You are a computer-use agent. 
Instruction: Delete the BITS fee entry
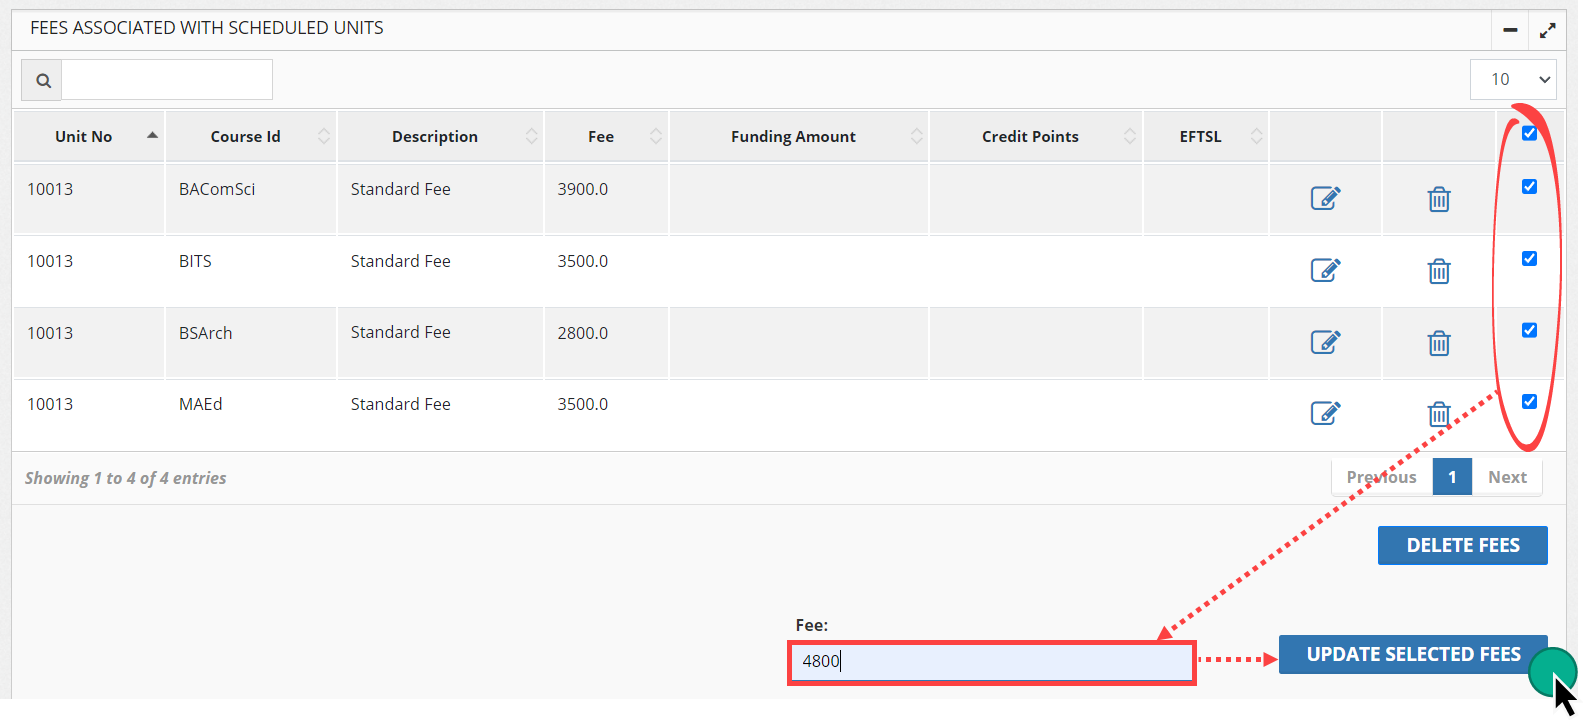1438,271
